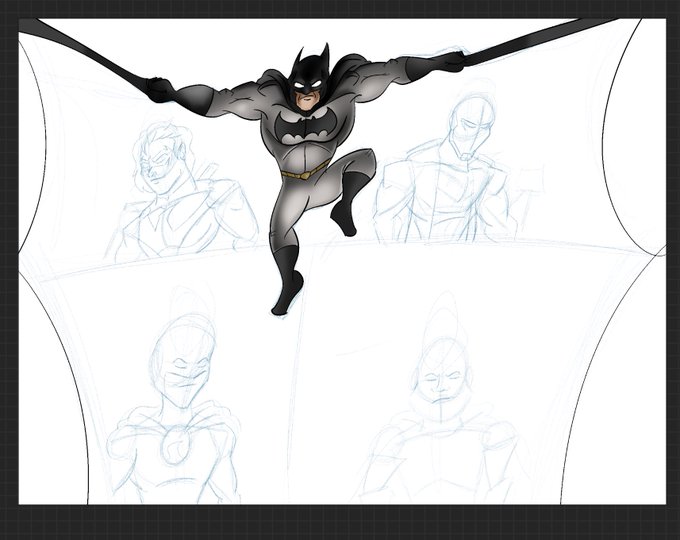This screenshot has width=680, height=540.
Task: Click the round chest emblem on the sketched figure
Action: (177, 443)
